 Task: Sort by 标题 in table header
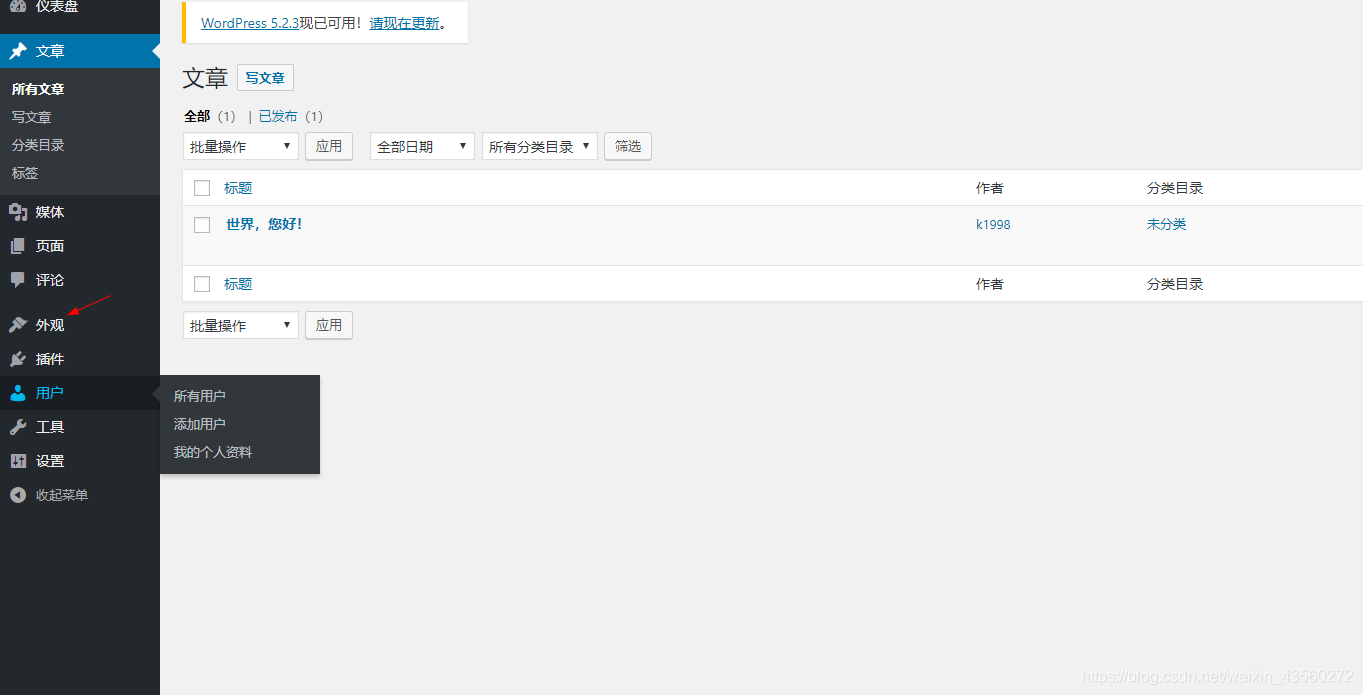[238, 188]
